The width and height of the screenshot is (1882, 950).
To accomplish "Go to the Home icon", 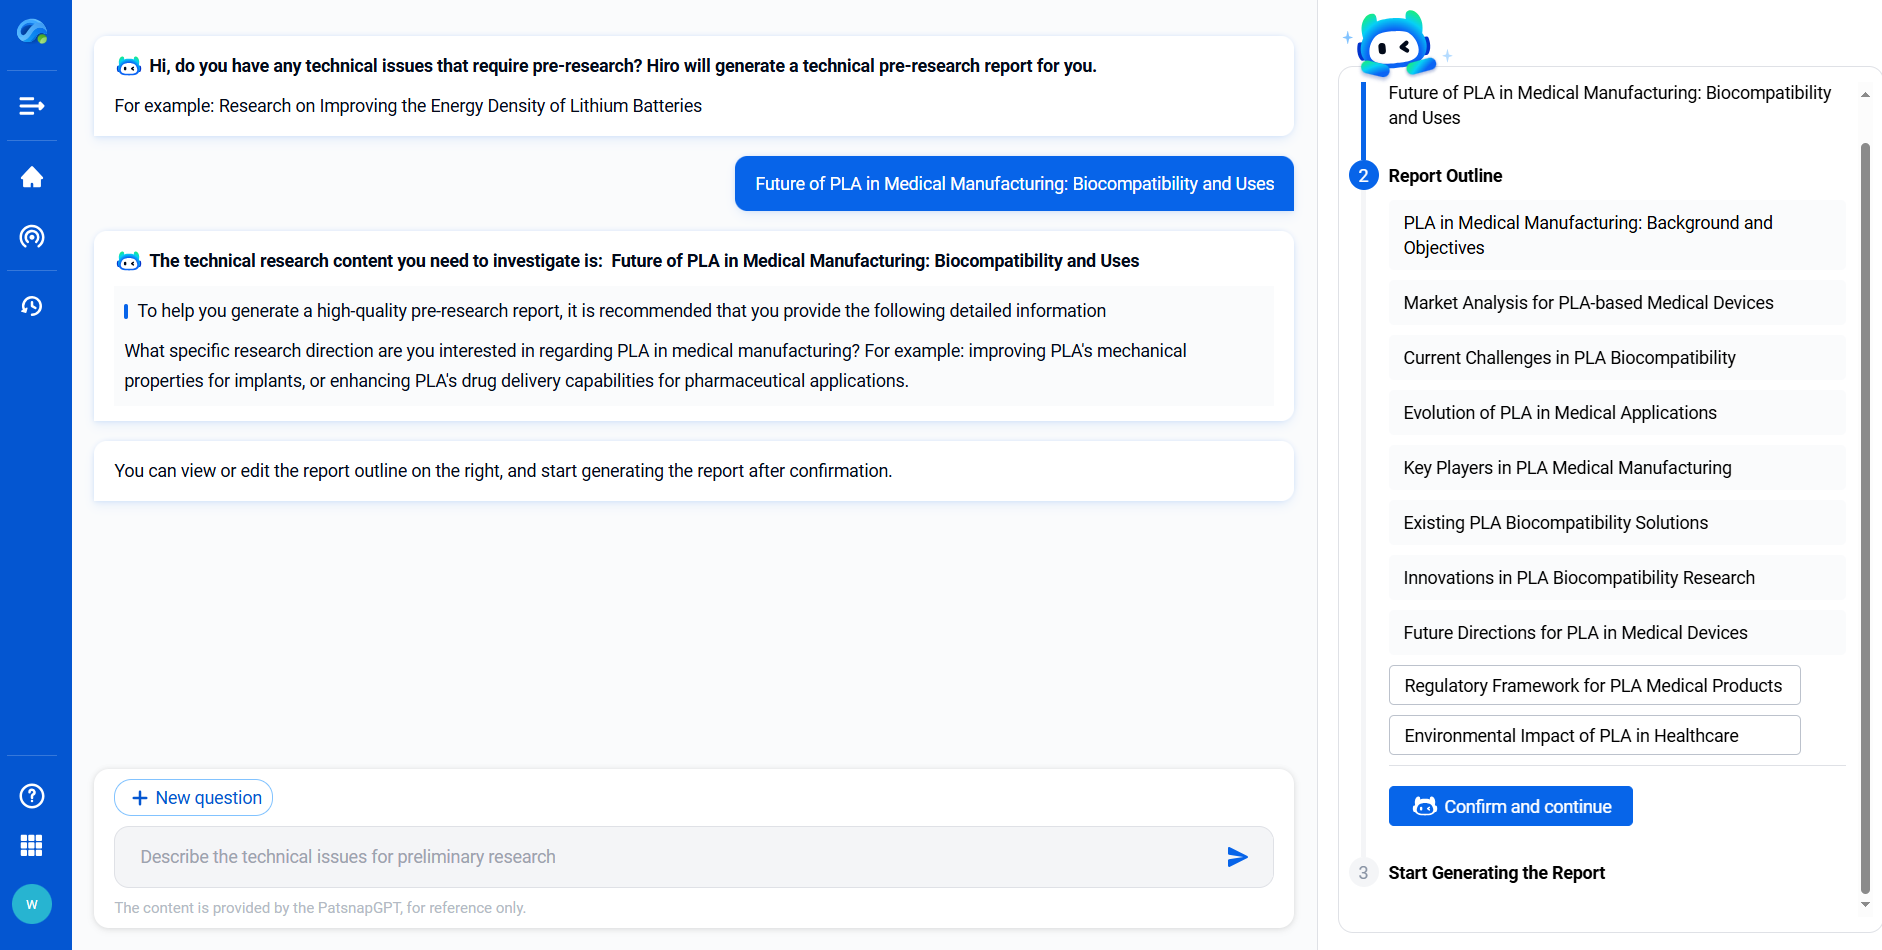I will pyautogui.click(x=32, y=177).
